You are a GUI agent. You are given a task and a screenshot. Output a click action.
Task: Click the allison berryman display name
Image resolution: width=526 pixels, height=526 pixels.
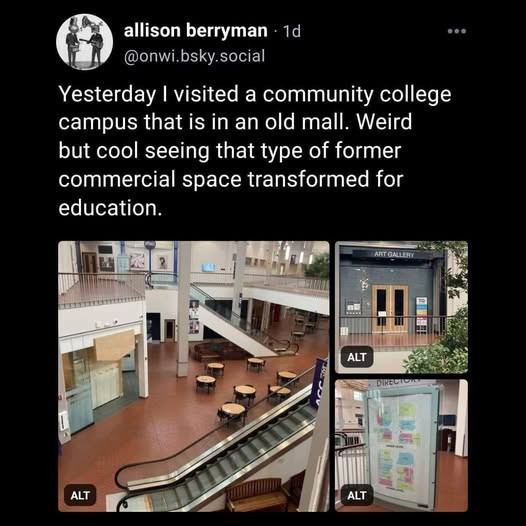pos(196,31)
